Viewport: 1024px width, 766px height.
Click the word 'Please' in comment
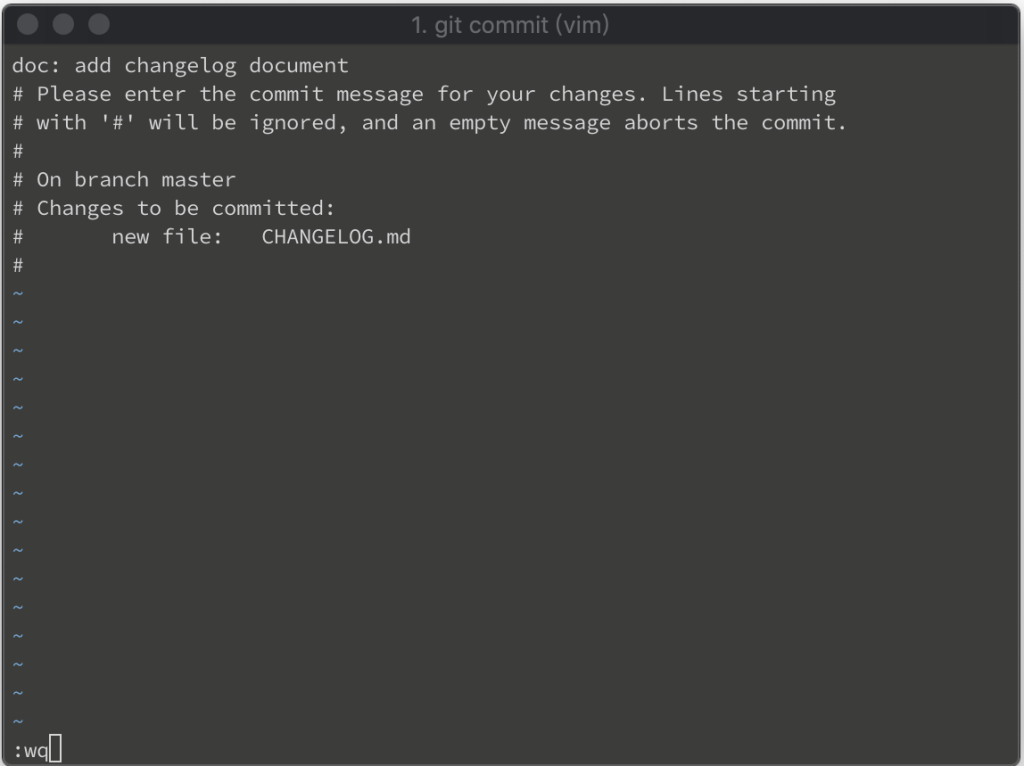point(74,94)
